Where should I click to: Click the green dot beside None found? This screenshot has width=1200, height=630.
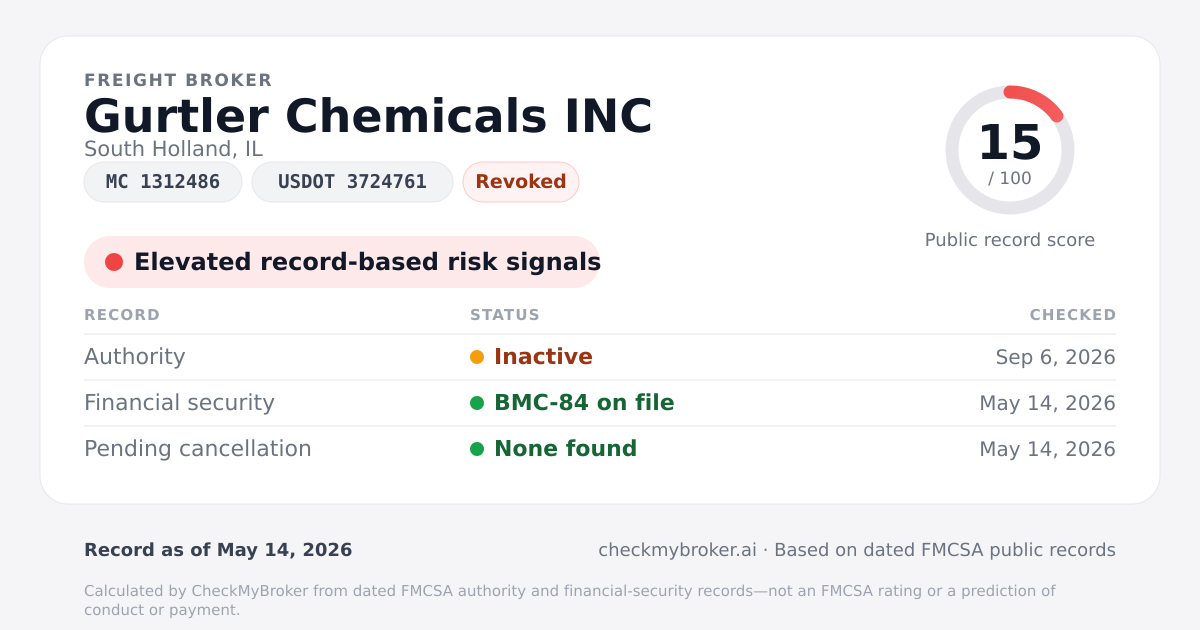477,449
